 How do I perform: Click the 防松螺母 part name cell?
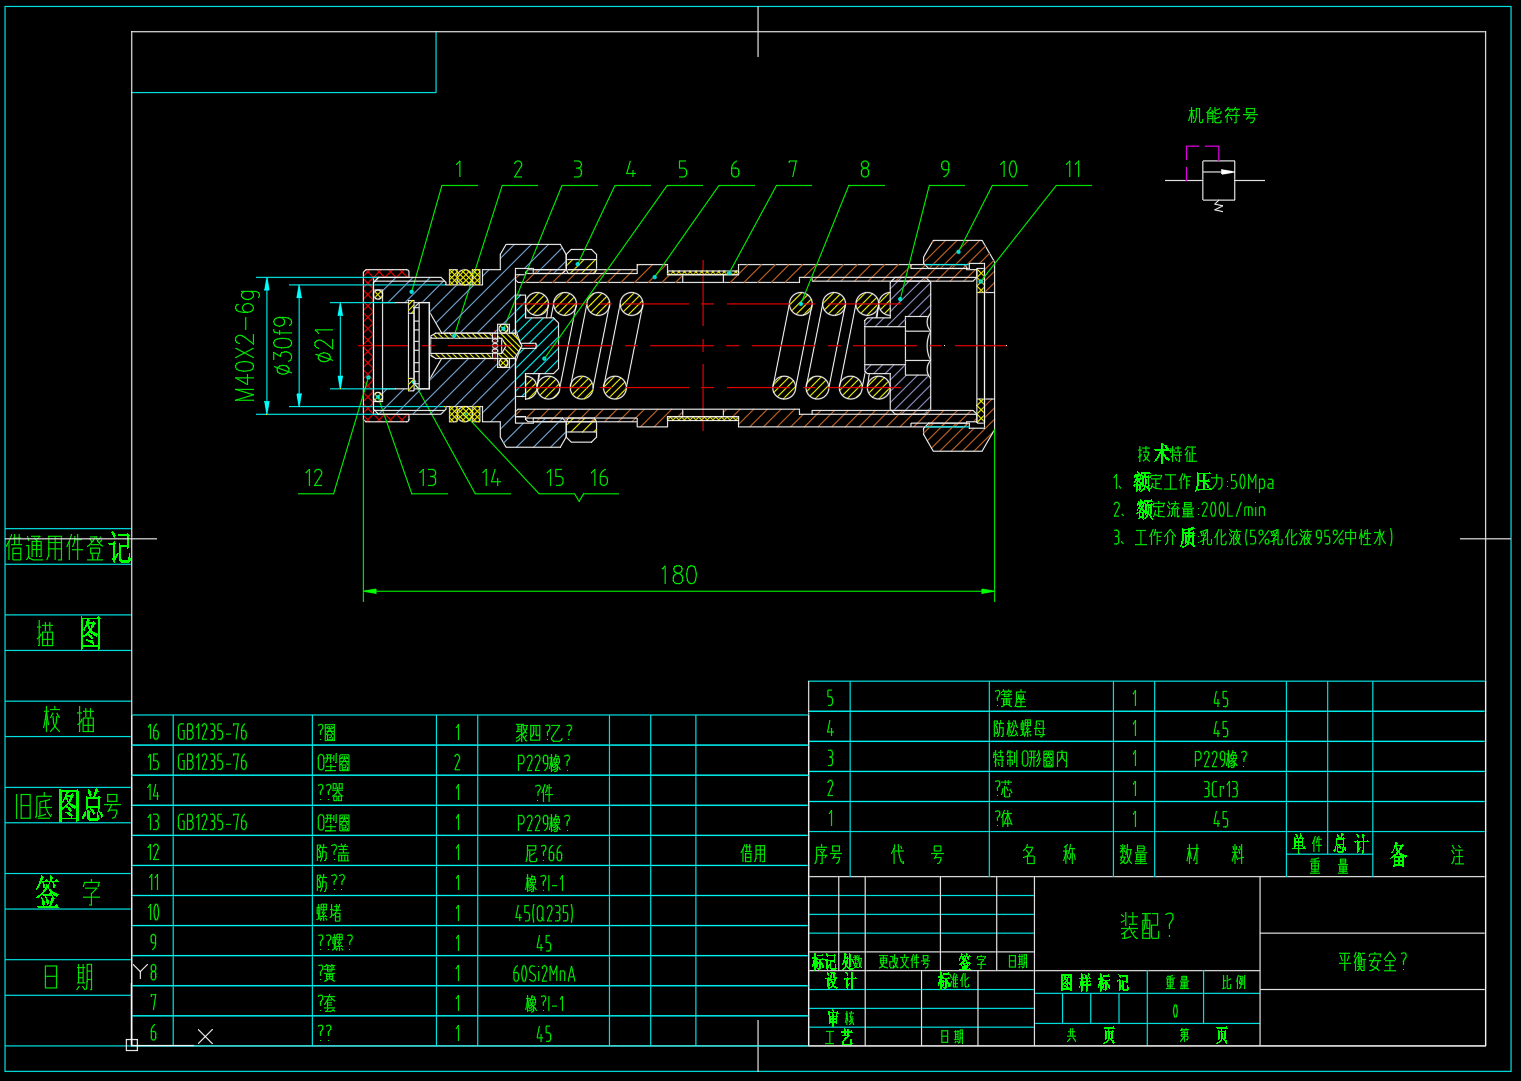pyautogui.click(x=1019, y=729)
